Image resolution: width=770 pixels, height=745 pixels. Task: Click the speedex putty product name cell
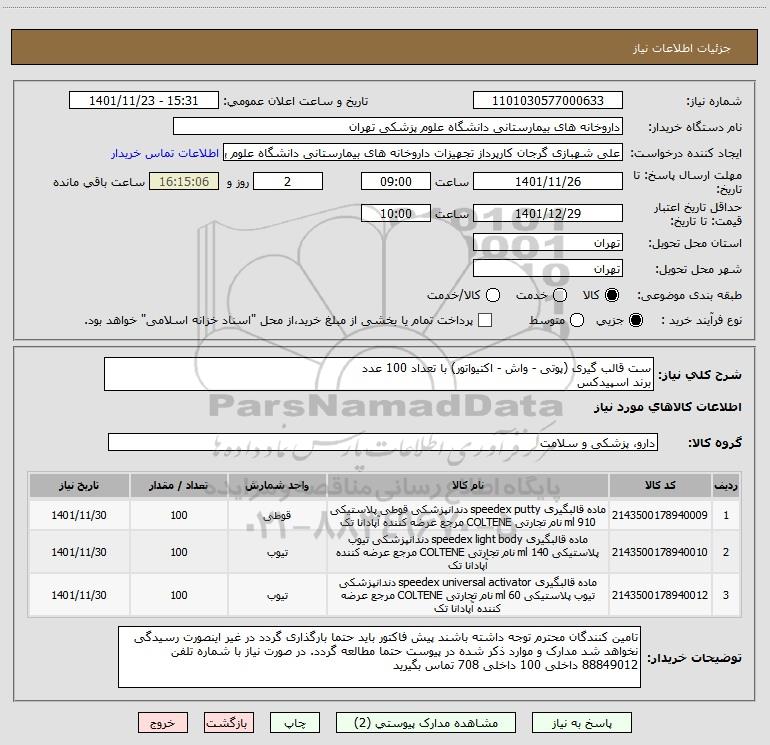click(x=468, y=515)
